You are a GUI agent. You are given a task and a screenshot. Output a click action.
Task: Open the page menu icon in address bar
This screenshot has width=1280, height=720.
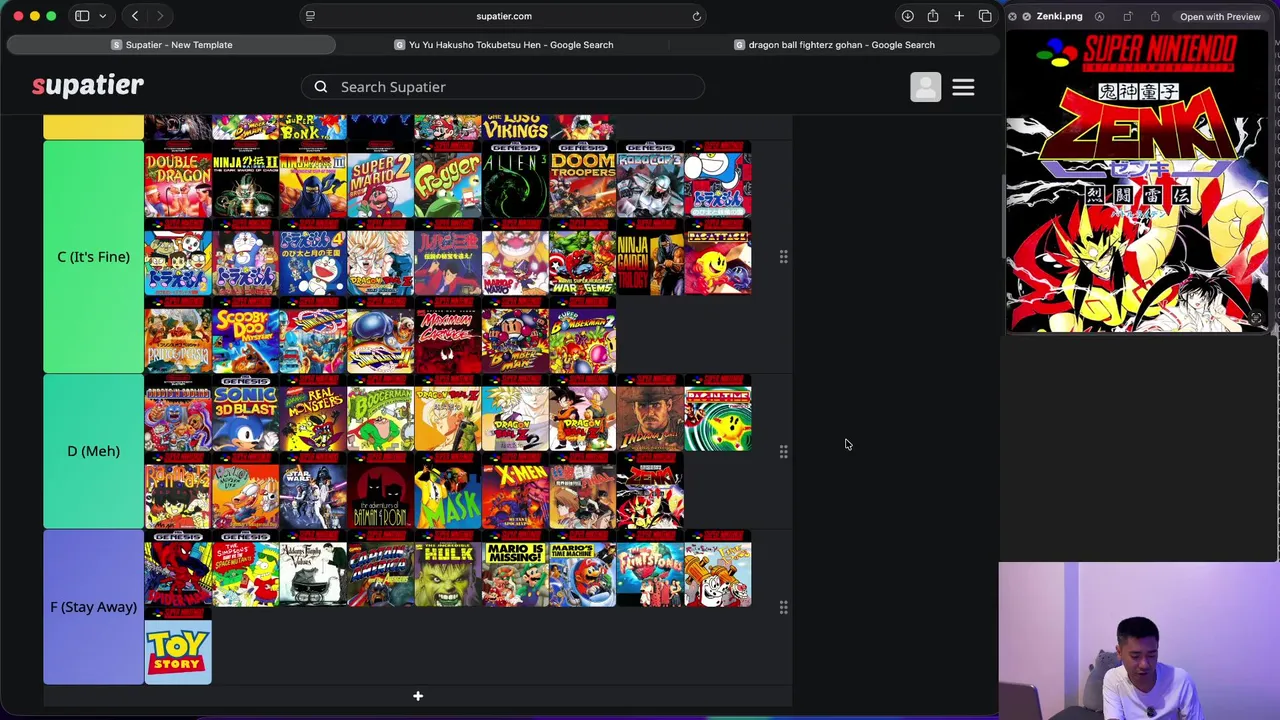(310, 16)
